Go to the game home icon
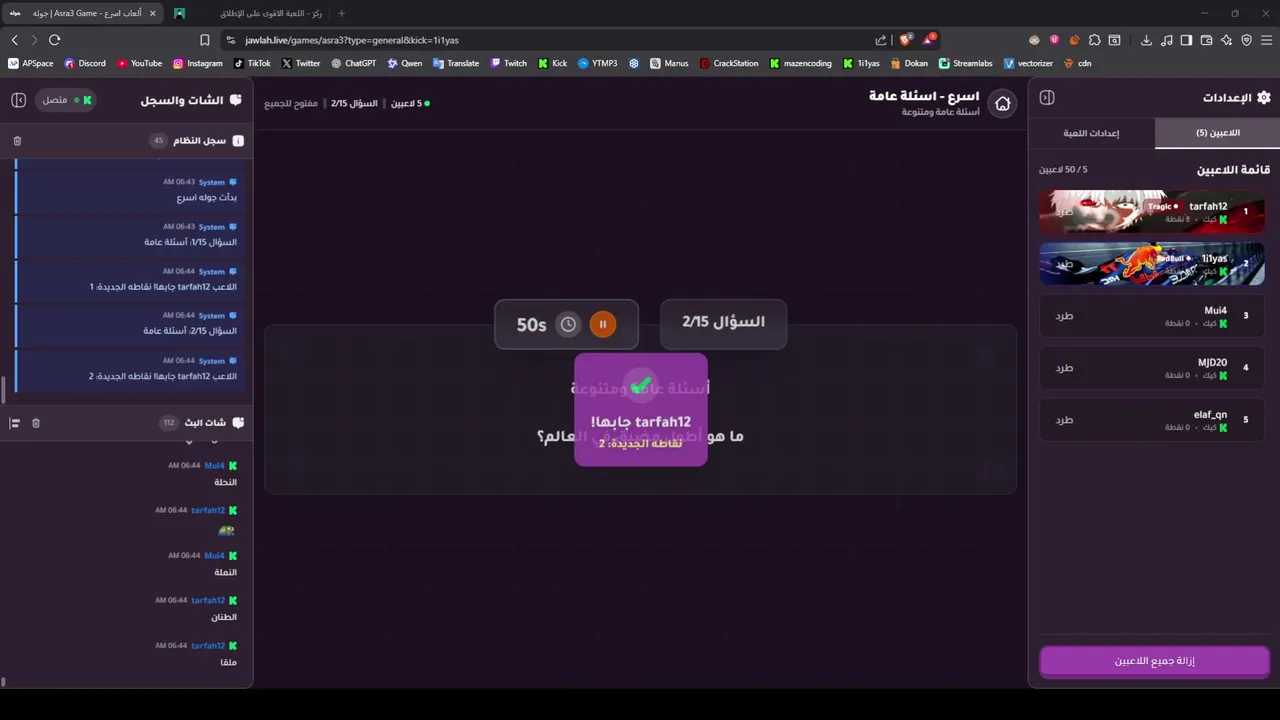This screenshot has width=1280, height=720. (x=1002, y=103)
